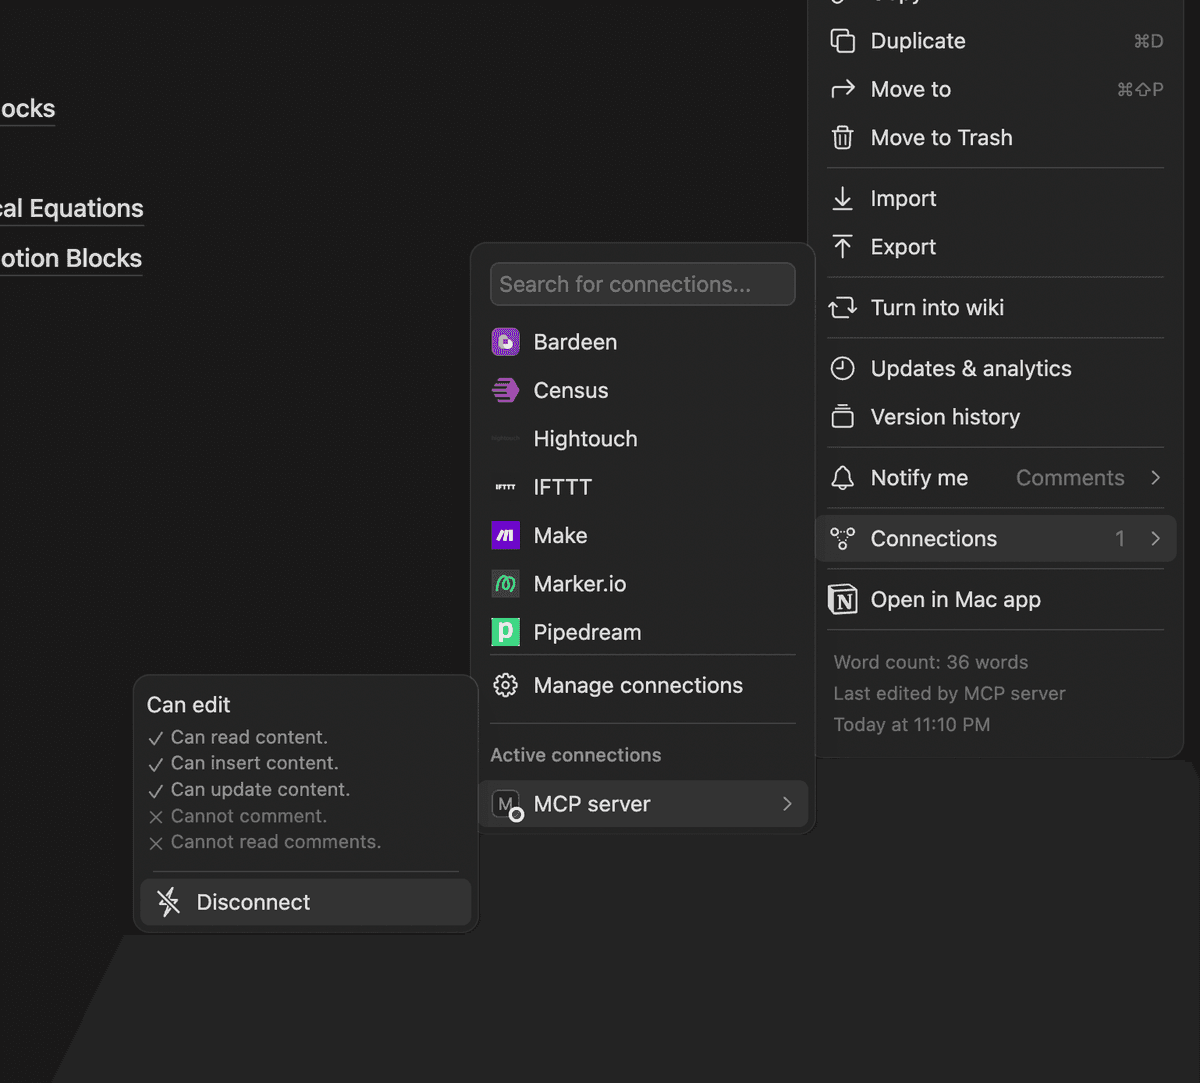
Task: Click 'Can update content.' text
Action: click(260, 789)
